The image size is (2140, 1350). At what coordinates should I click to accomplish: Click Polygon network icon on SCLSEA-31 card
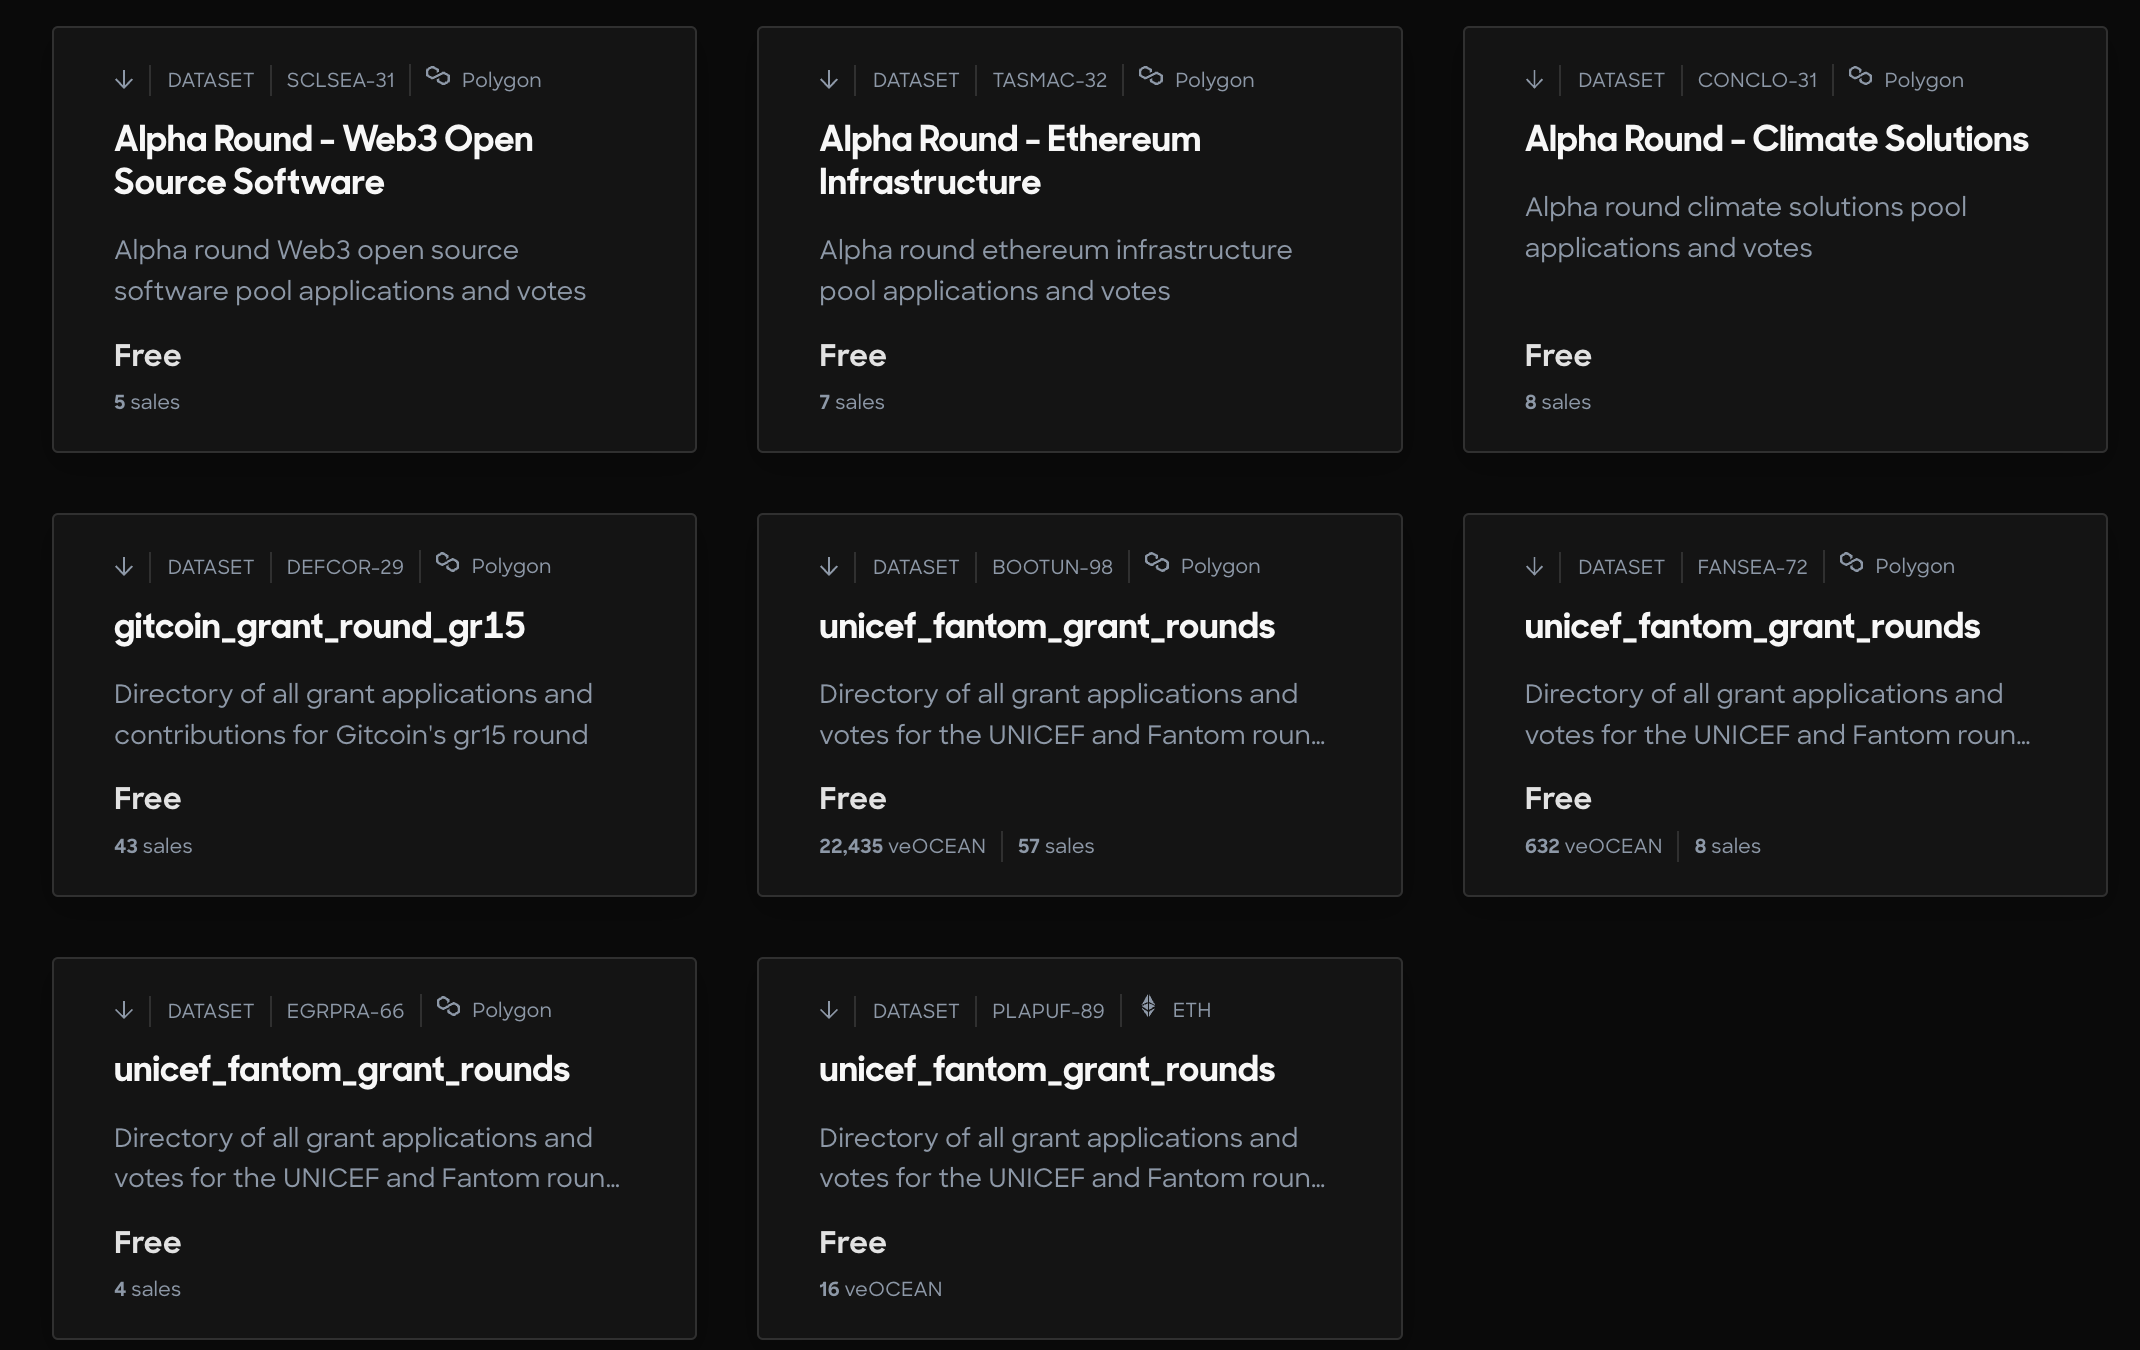click(x=438, y=76)
